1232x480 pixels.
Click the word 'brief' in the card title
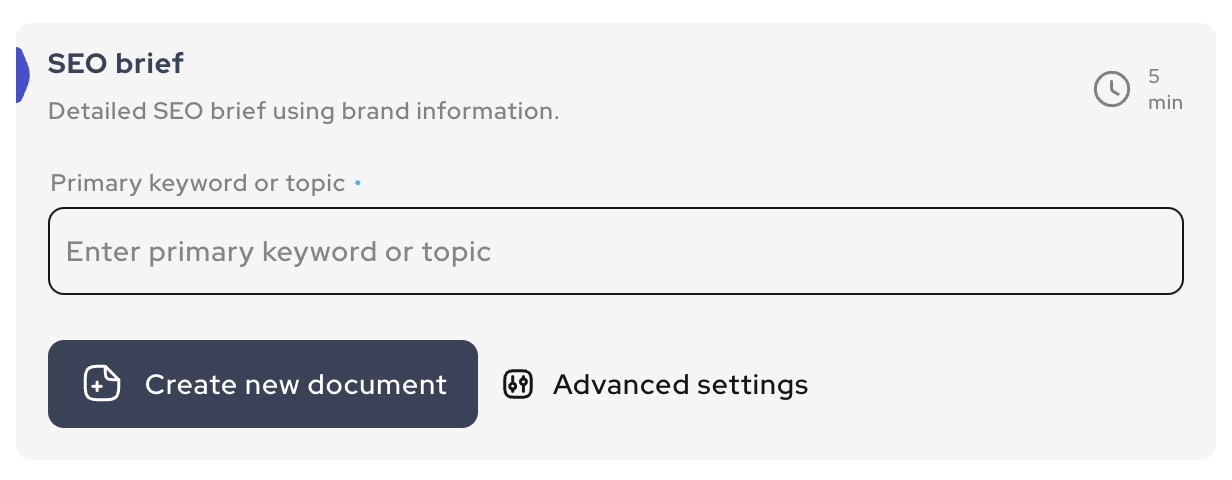(x=148, y=64)
